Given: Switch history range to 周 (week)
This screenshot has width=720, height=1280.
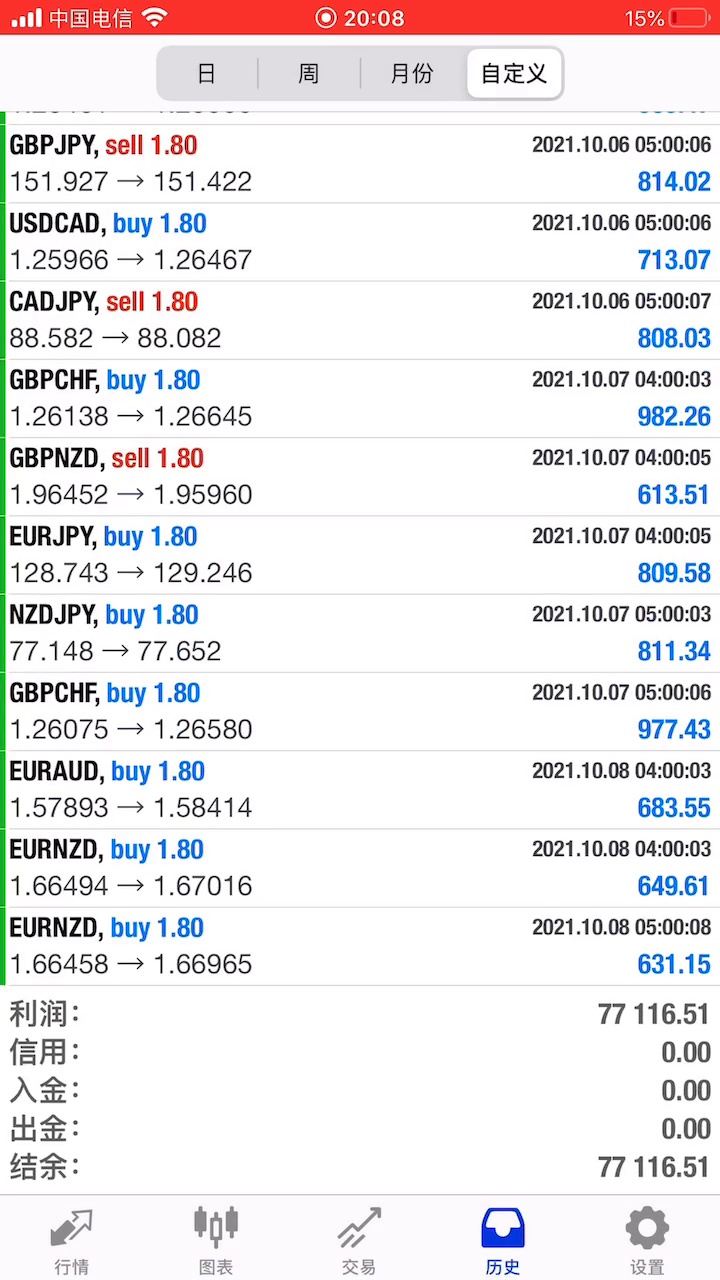Looking at the screenshot, I should [x=309, y=73].
